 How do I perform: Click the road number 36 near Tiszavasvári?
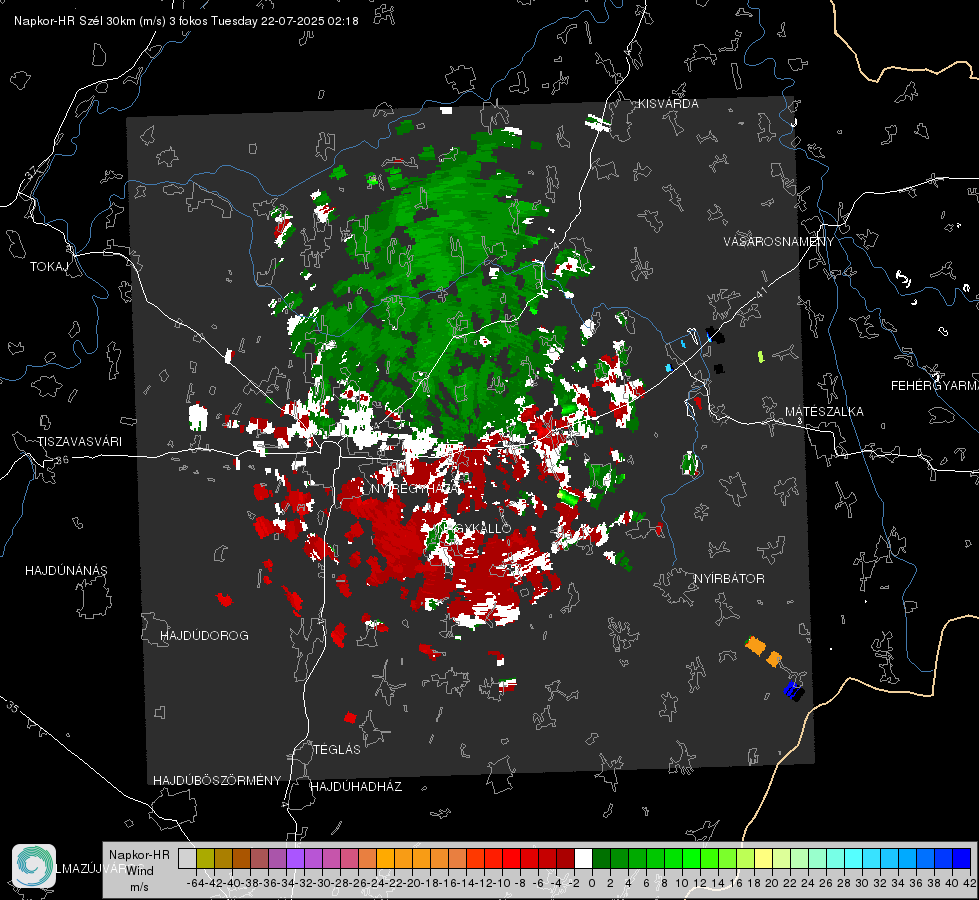(62, 460)
